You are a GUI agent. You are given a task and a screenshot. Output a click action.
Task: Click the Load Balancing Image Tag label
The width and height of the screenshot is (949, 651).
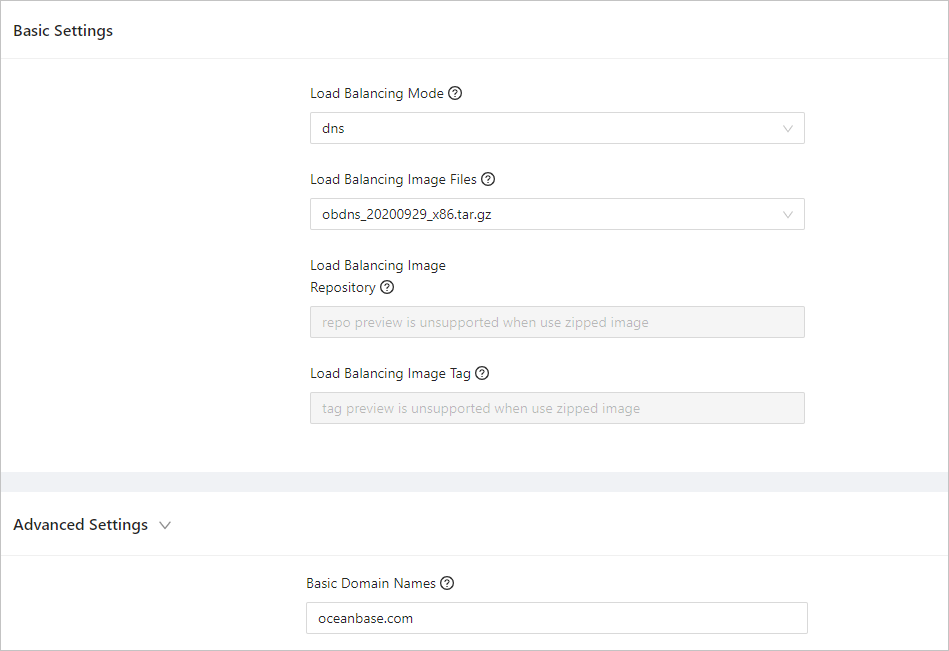[x=390, y=374]
